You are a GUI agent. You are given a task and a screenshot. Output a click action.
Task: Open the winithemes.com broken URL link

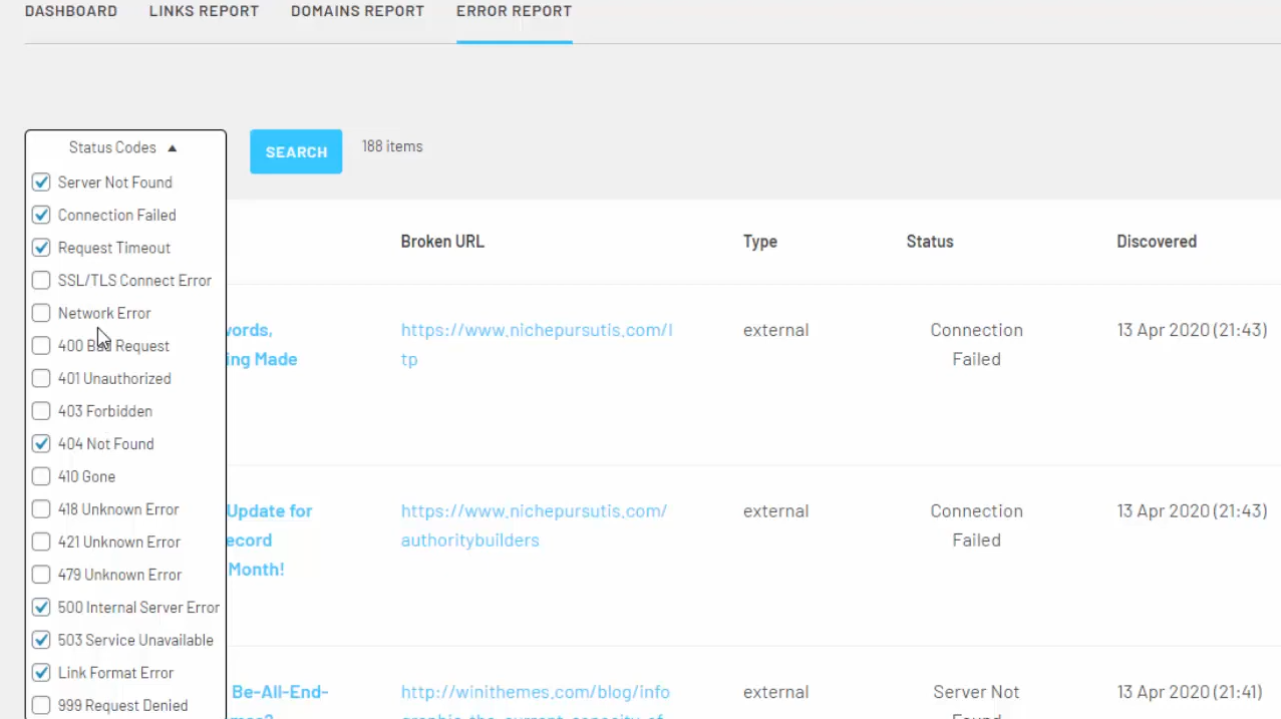point(535,692)
